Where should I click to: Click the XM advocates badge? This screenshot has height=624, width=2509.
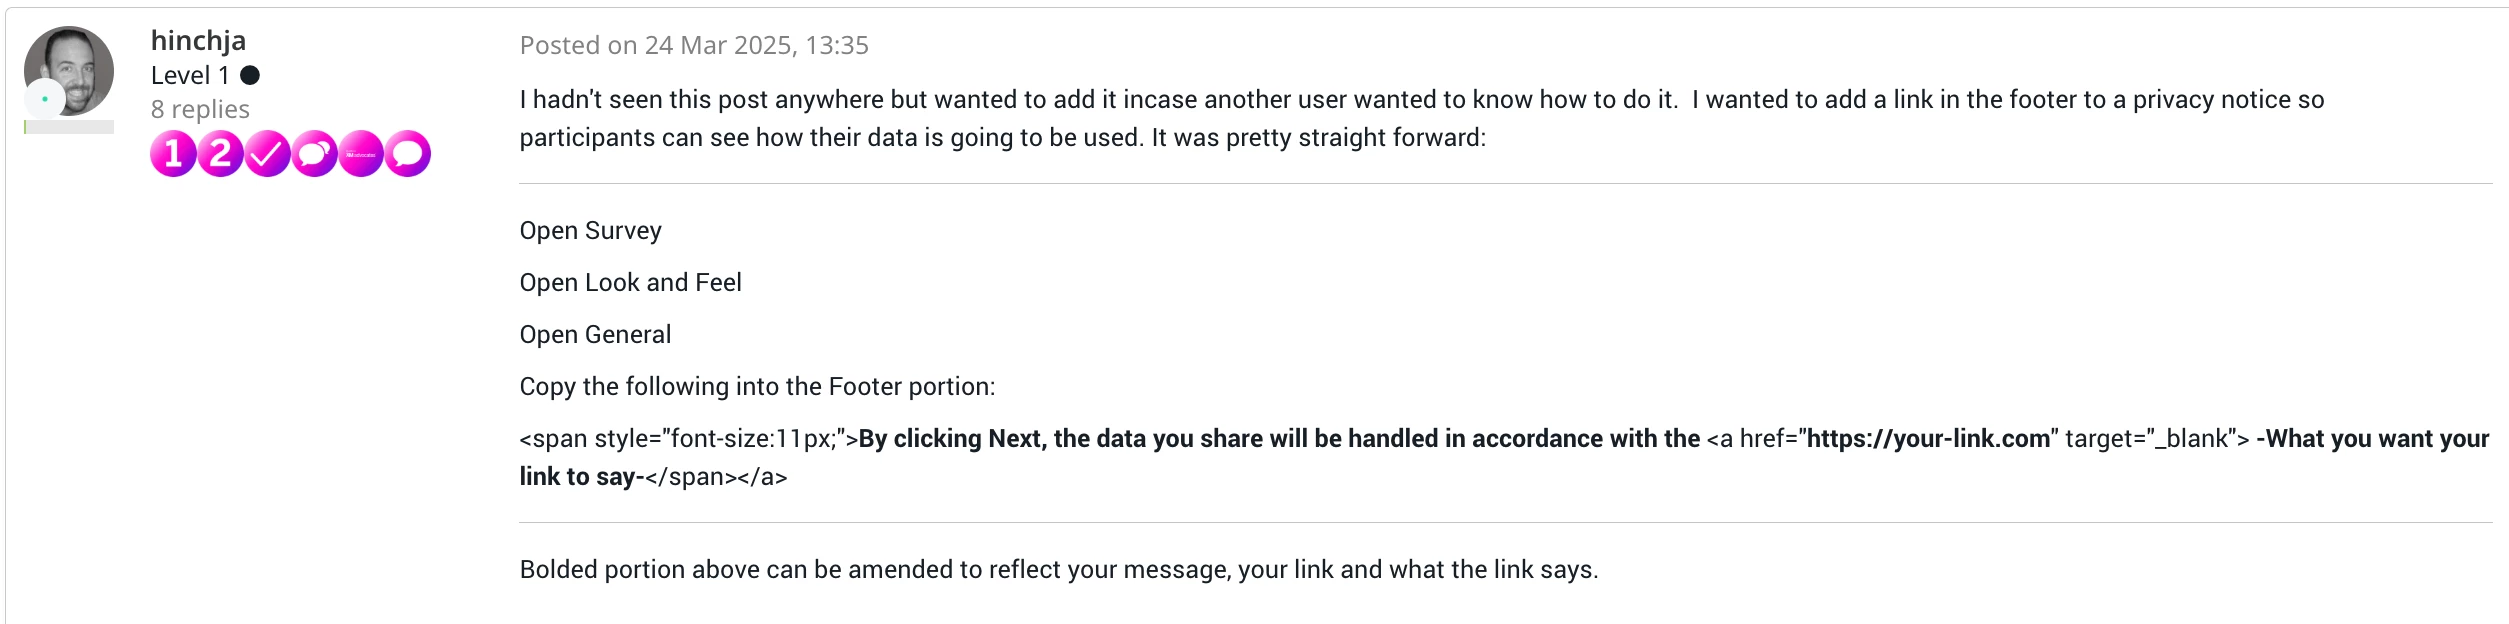361,154
